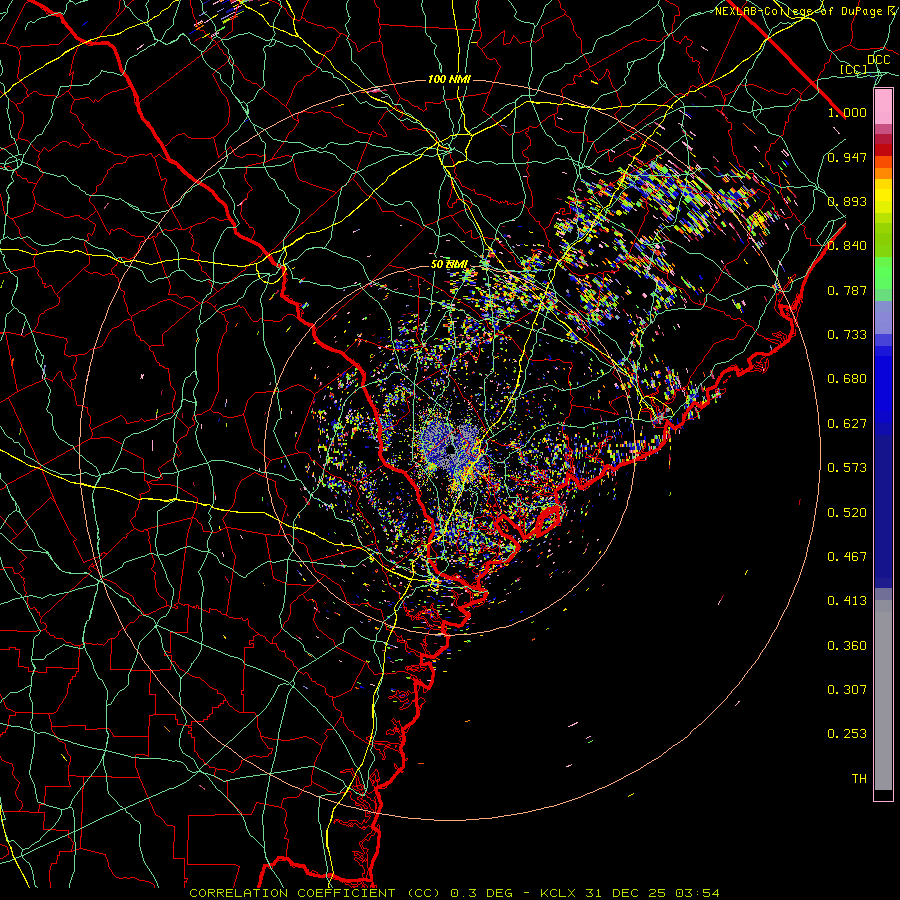Click the 31 DEC 25 date text
Viewport: 900px width, 900px height.
pos(625,893)
